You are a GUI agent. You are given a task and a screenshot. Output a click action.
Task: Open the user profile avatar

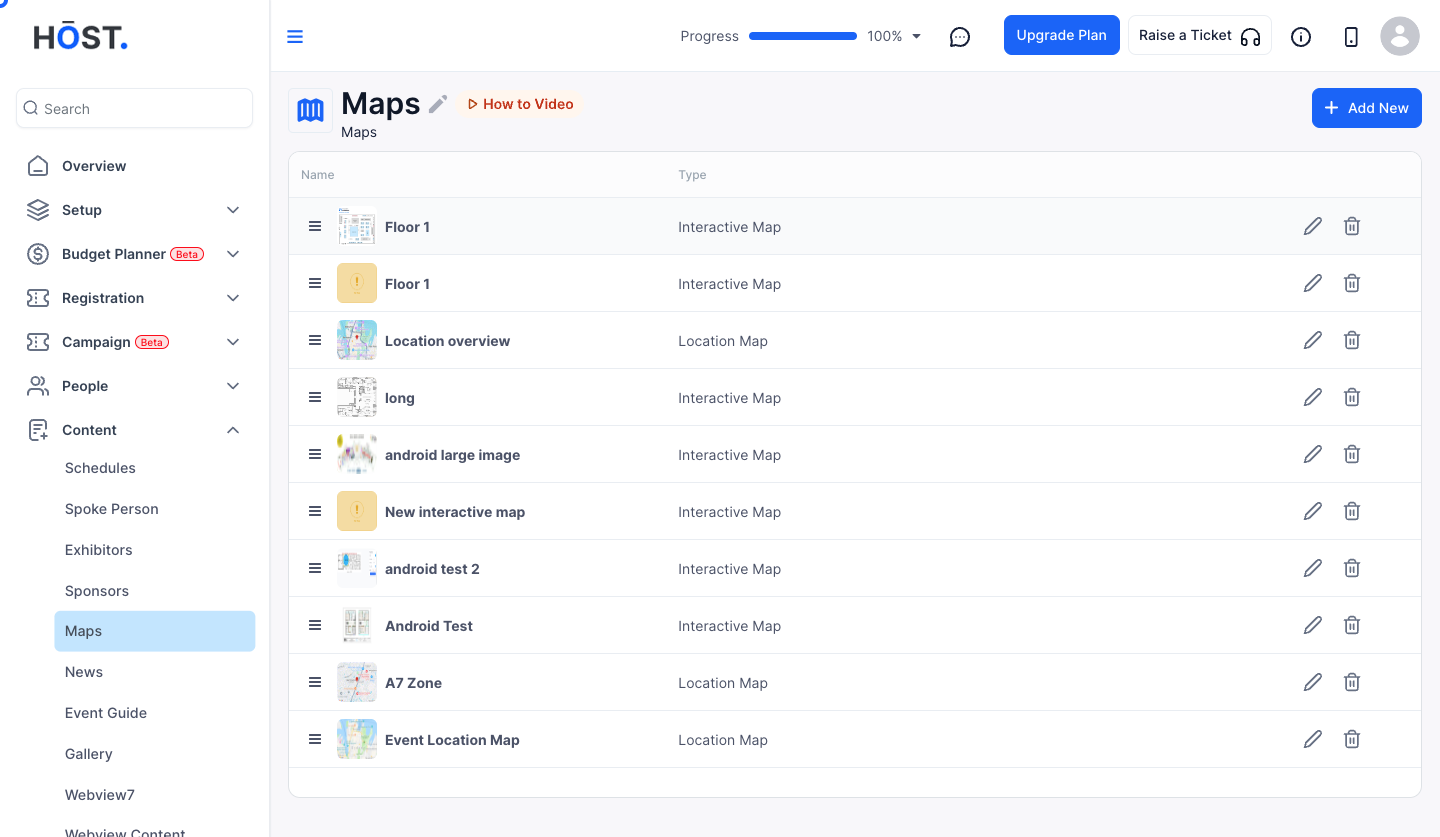(x=1400, y=36)
